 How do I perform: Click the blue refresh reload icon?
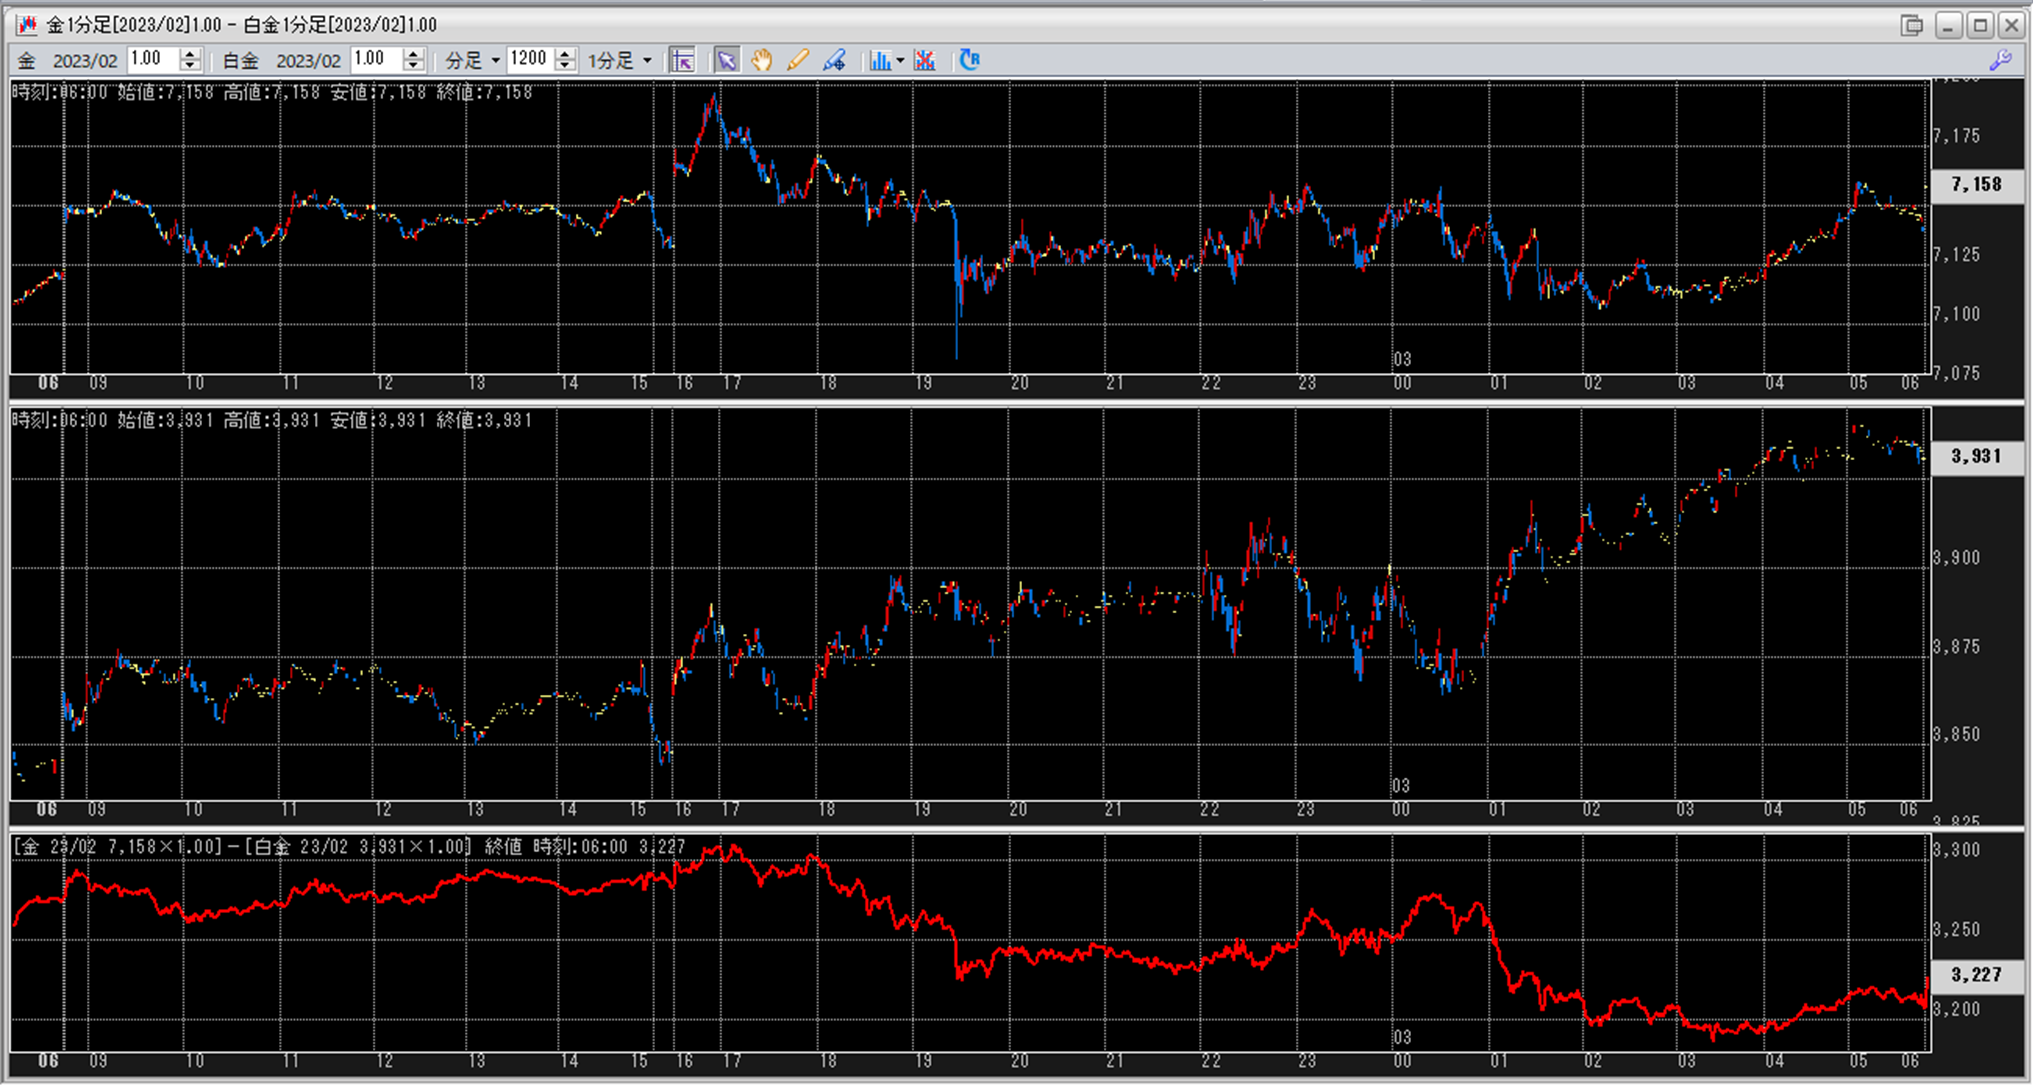pos(969,60)
